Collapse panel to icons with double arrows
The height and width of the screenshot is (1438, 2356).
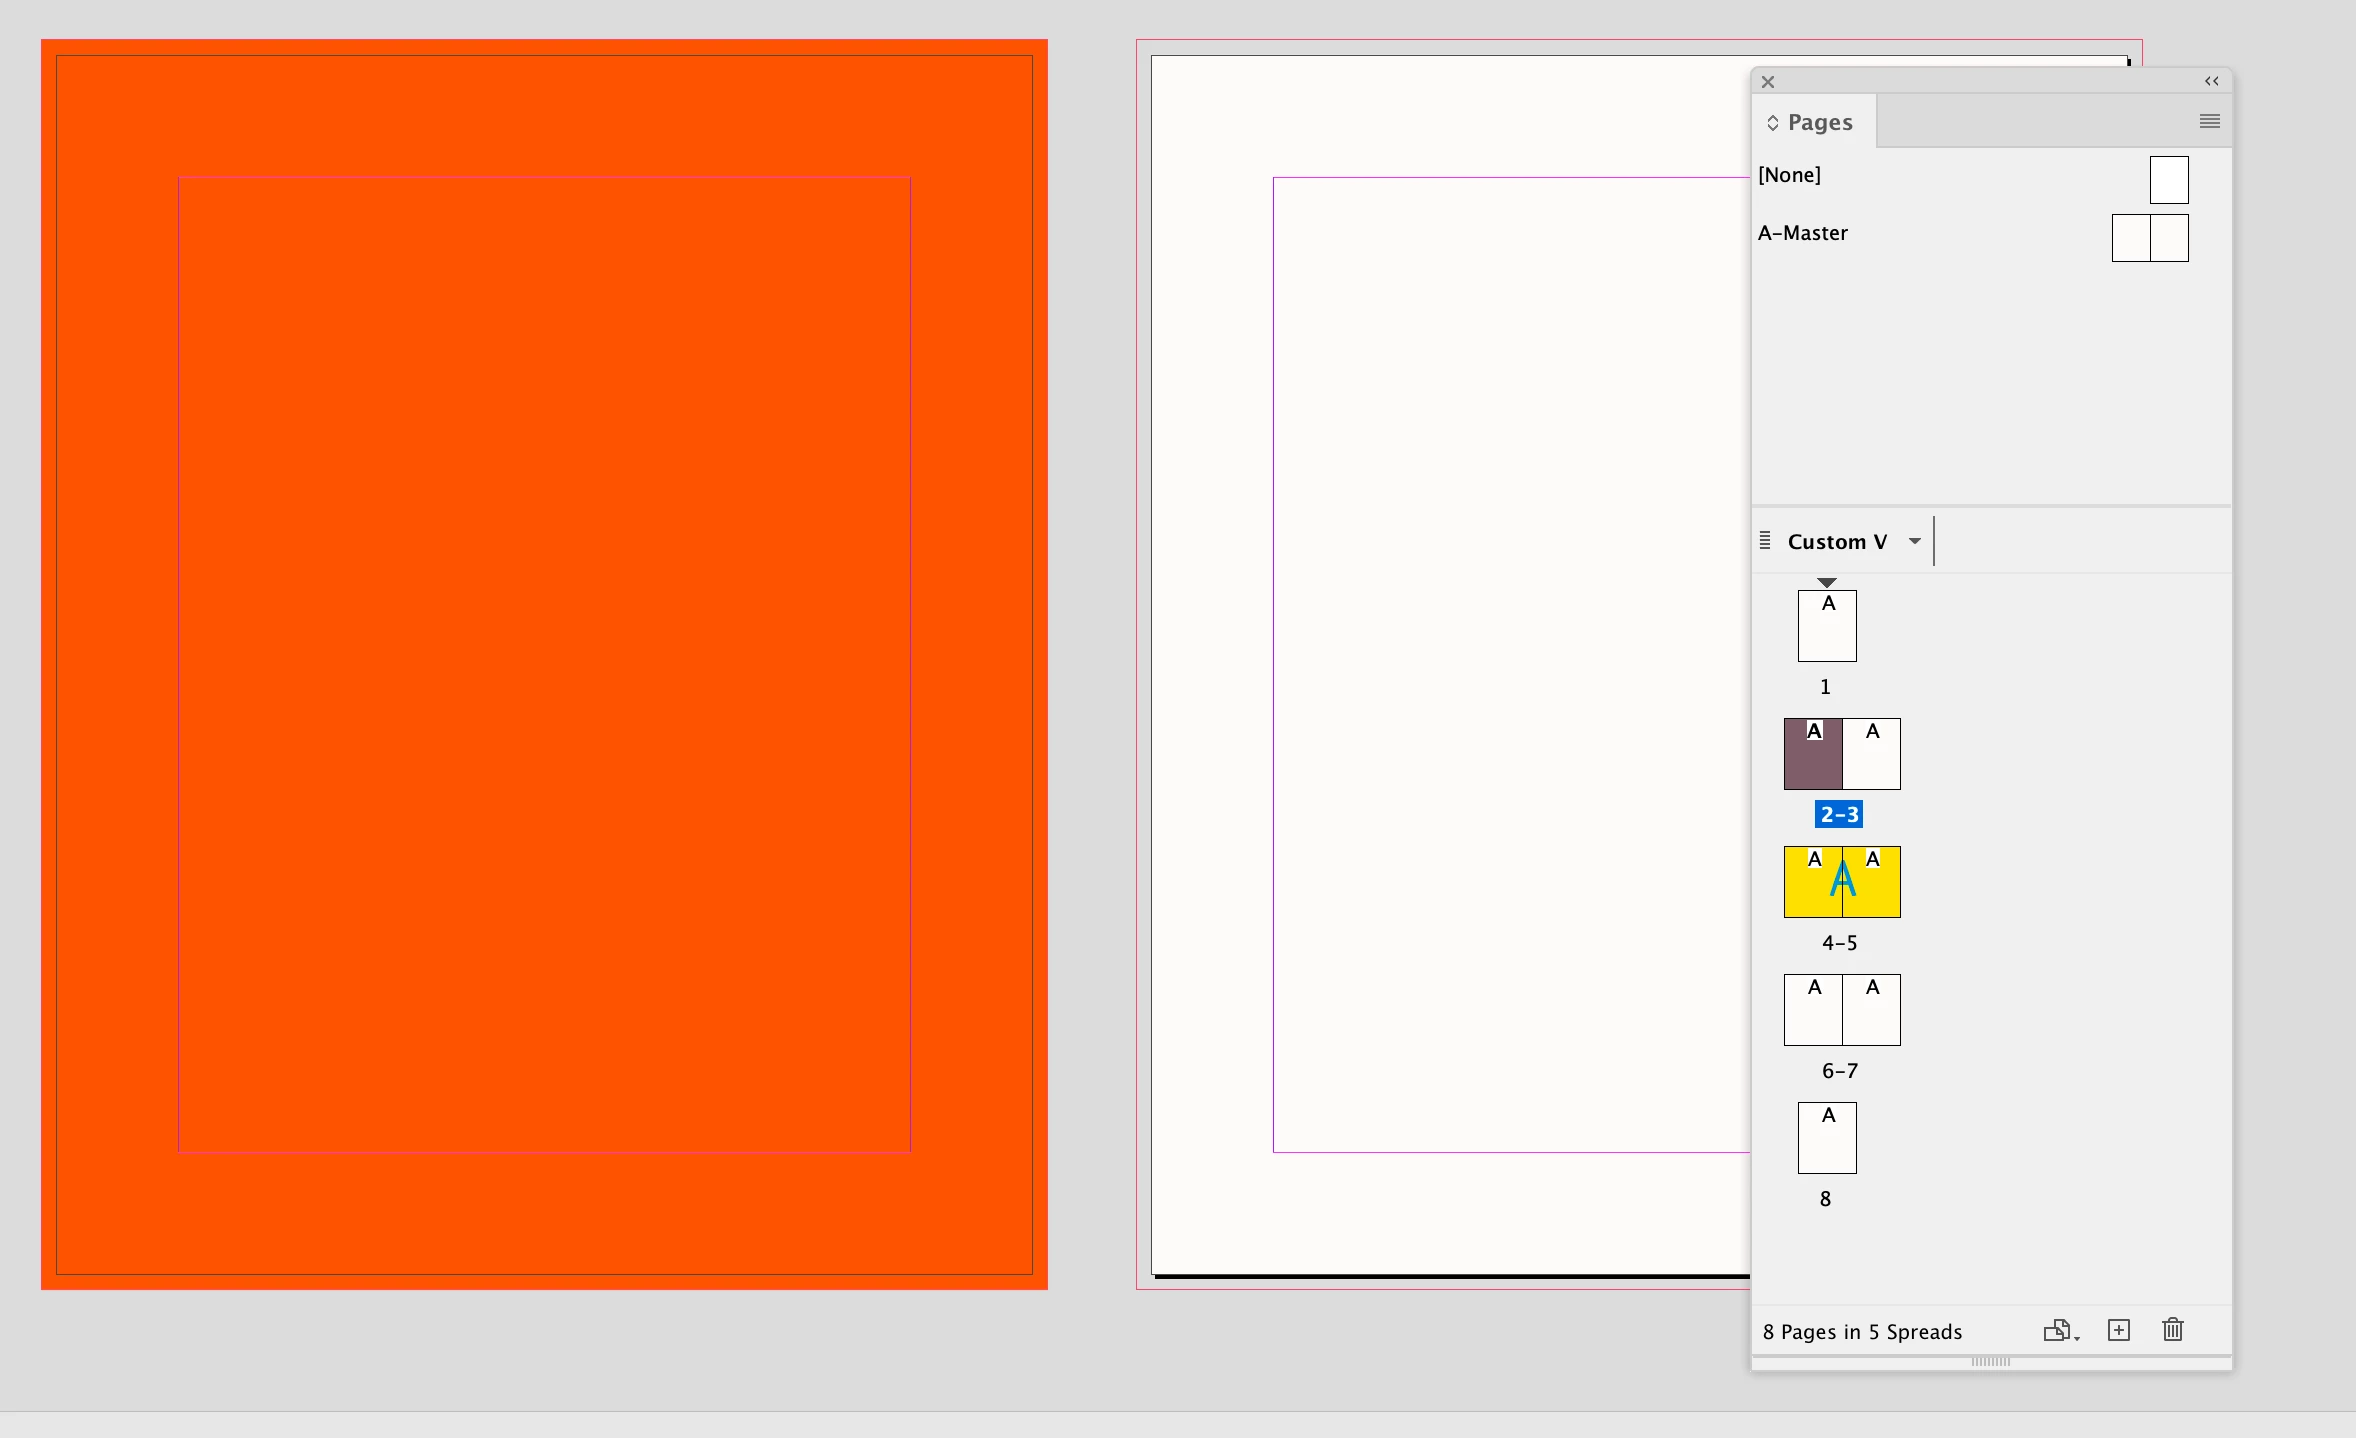(x=2212, y=81)
